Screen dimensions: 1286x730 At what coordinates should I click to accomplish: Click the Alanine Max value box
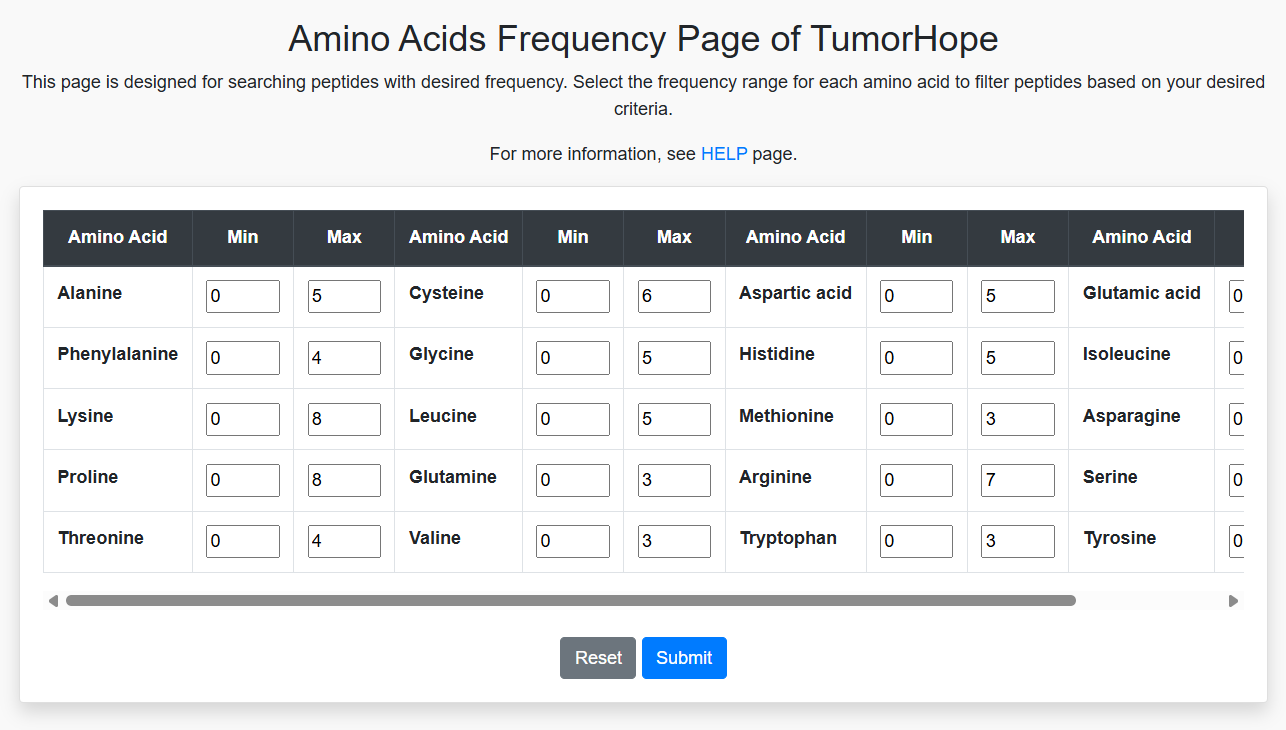tap(344, 296)
